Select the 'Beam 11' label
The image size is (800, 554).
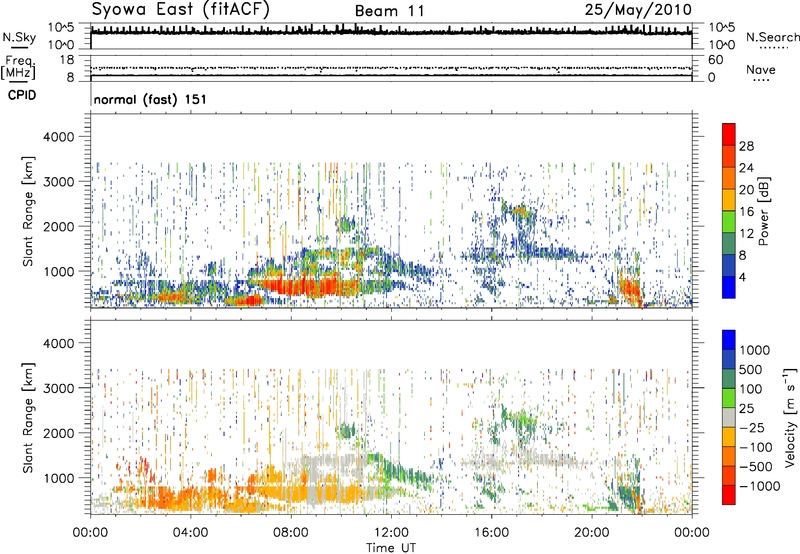(389, 11)
